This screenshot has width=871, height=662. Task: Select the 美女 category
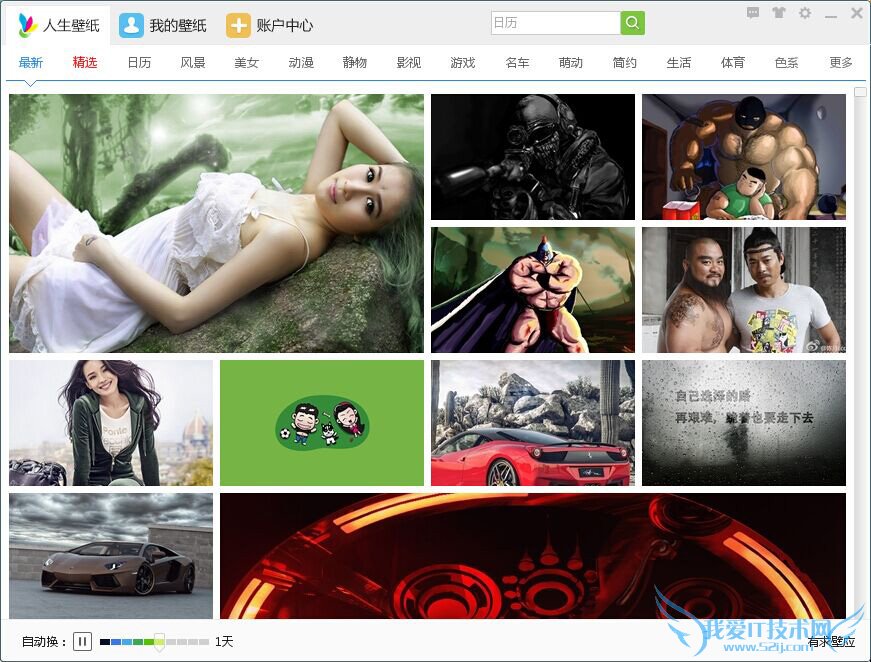[246, 62]
